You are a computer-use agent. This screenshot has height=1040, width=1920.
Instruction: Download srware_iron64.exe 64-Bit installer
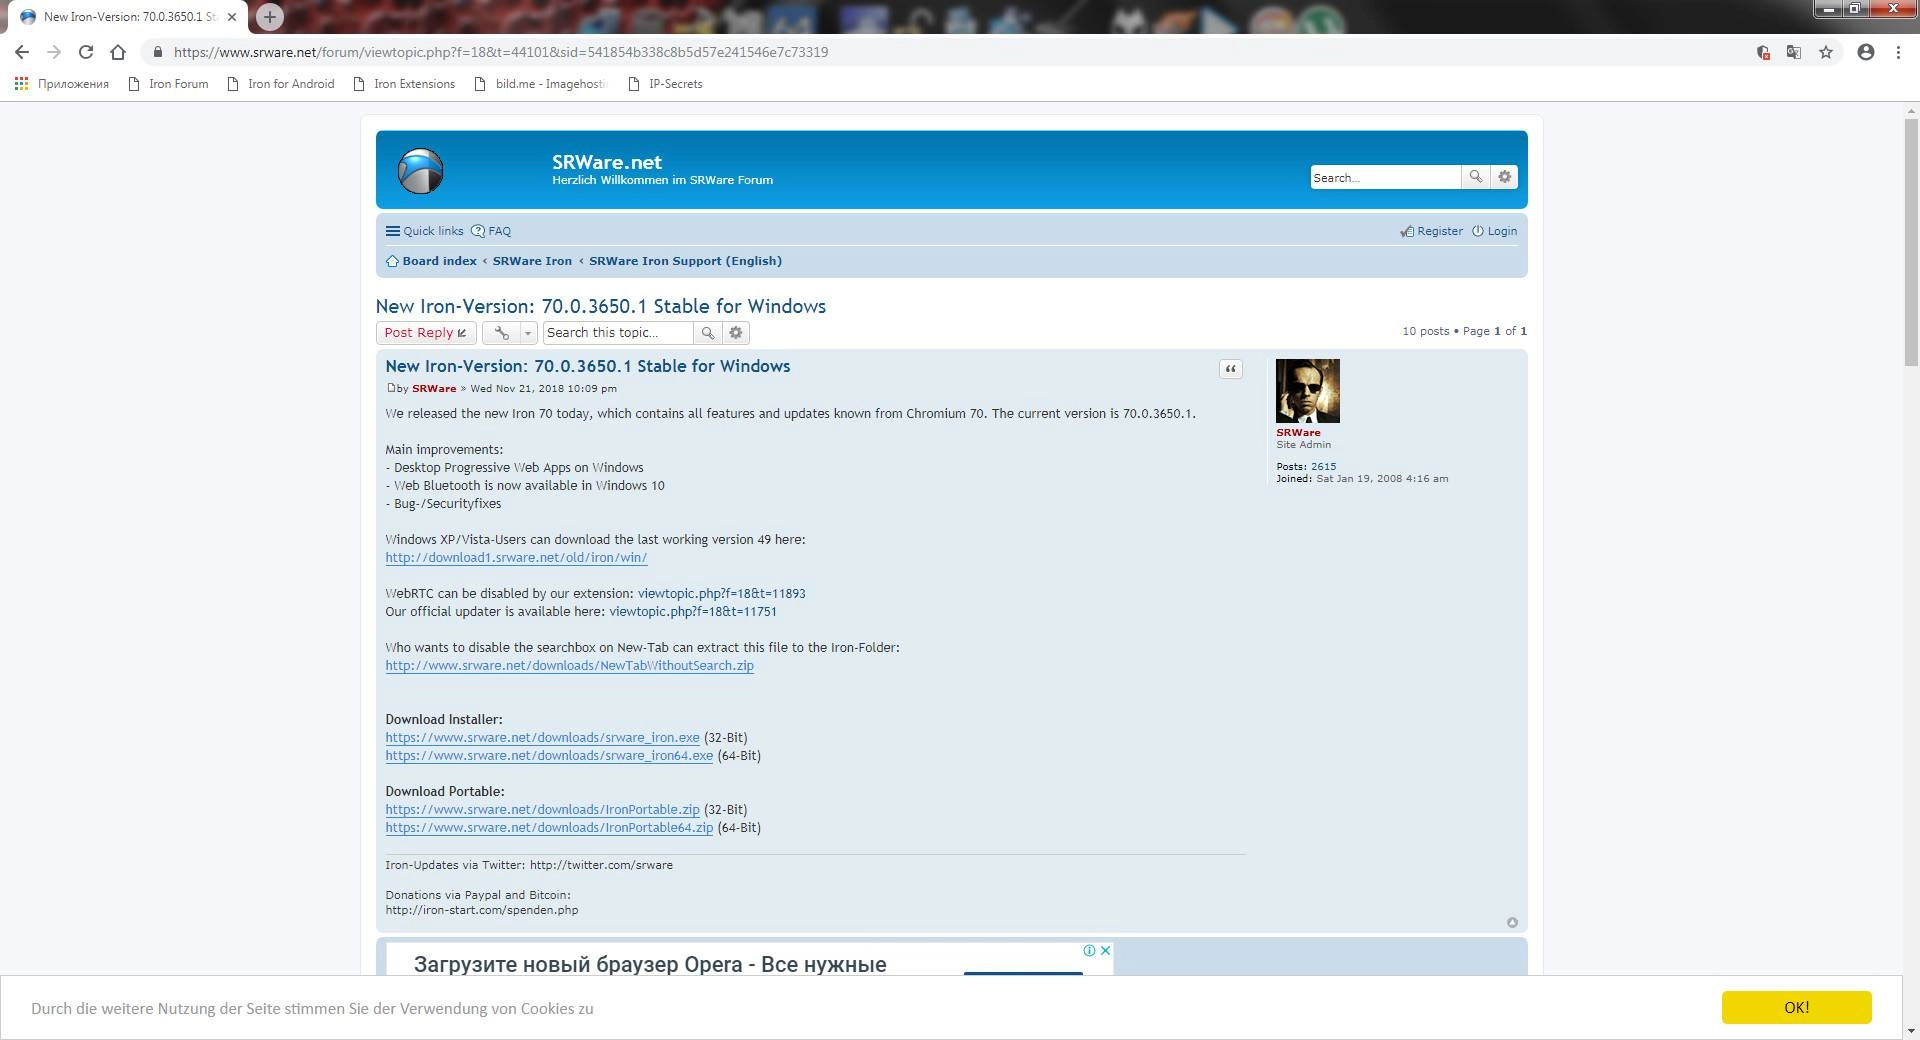pos(549,756)
